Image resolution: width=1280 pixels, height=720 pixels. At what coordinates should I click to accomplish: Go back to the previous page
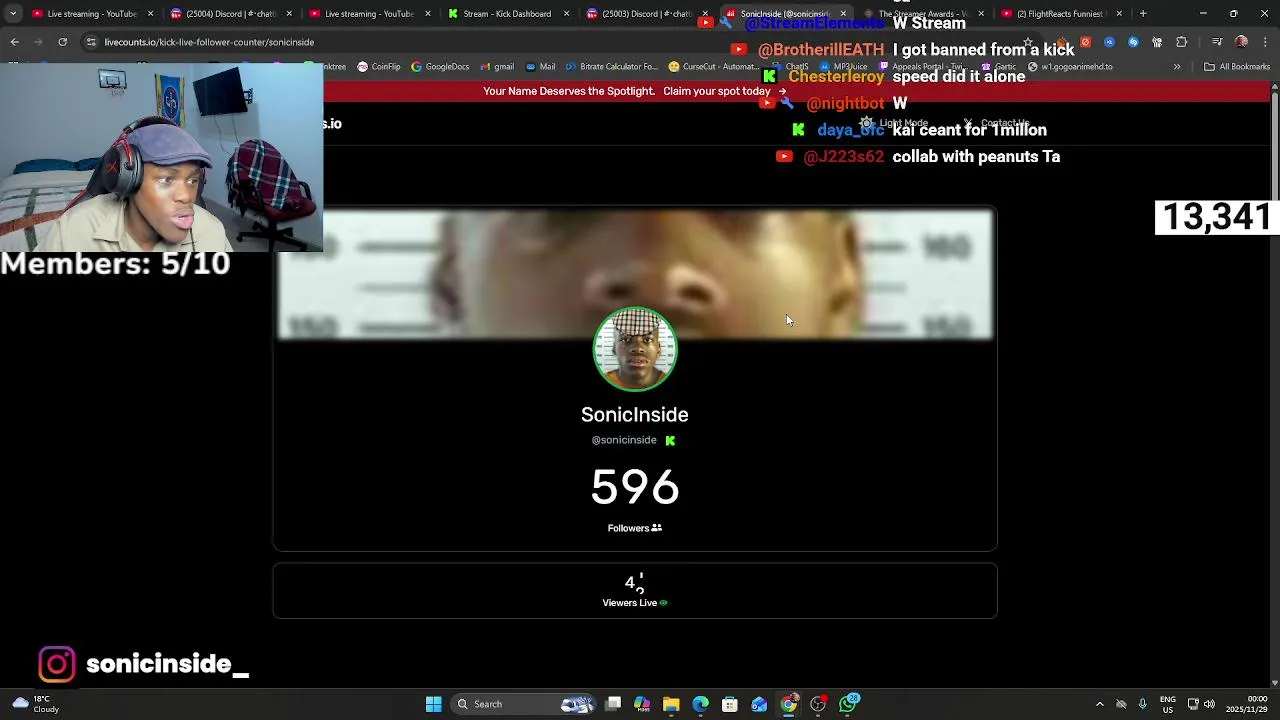coord(14,42)
